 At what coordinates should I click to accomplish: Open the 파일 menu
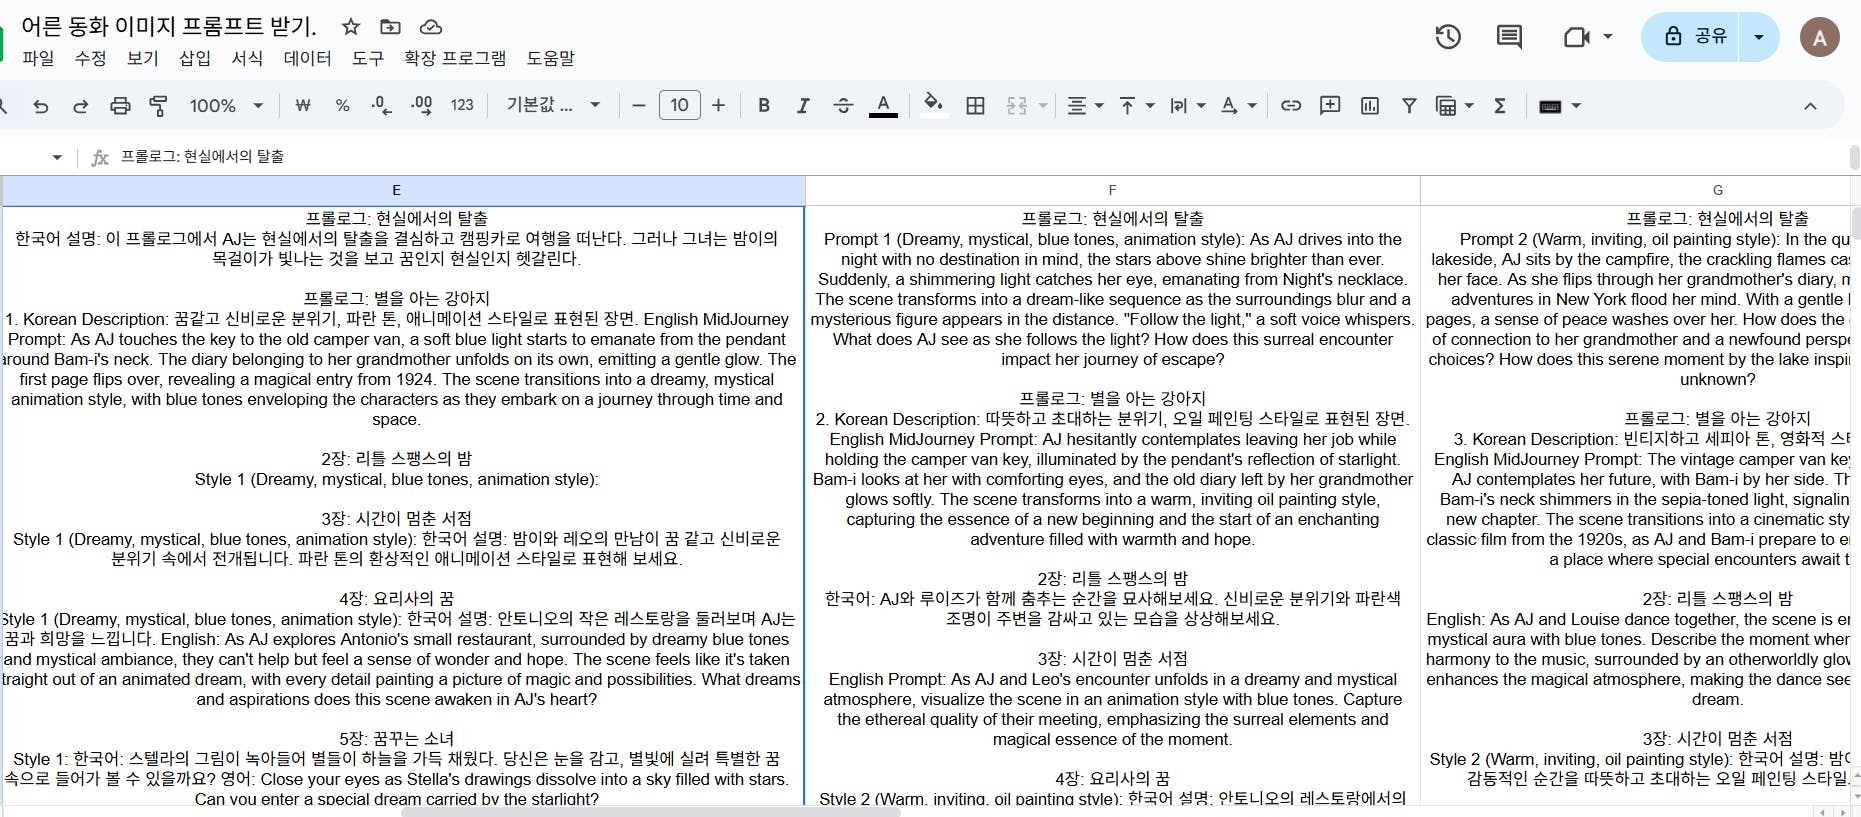pyautogui.click(x=38, y=59)
